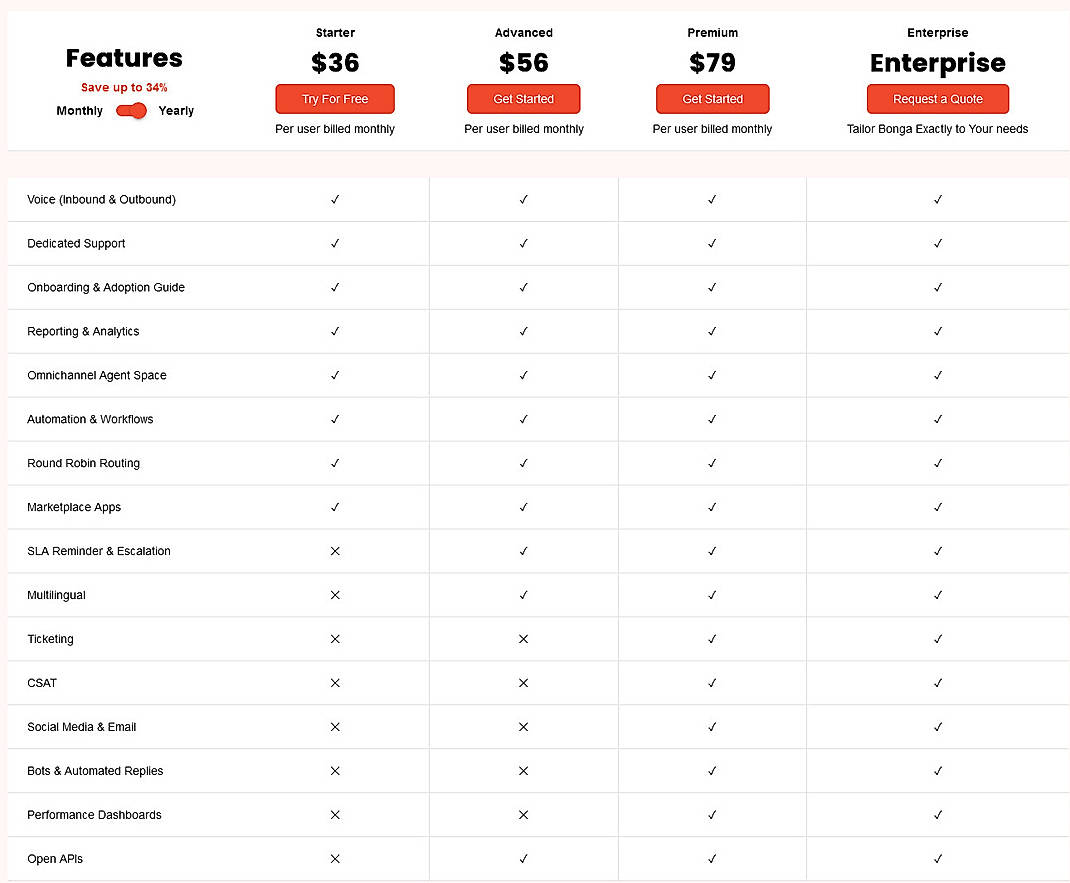This screenshot has width=1070, height=883.
Task: Click Request a Quote for Enterprise
Action: point(938,99)
